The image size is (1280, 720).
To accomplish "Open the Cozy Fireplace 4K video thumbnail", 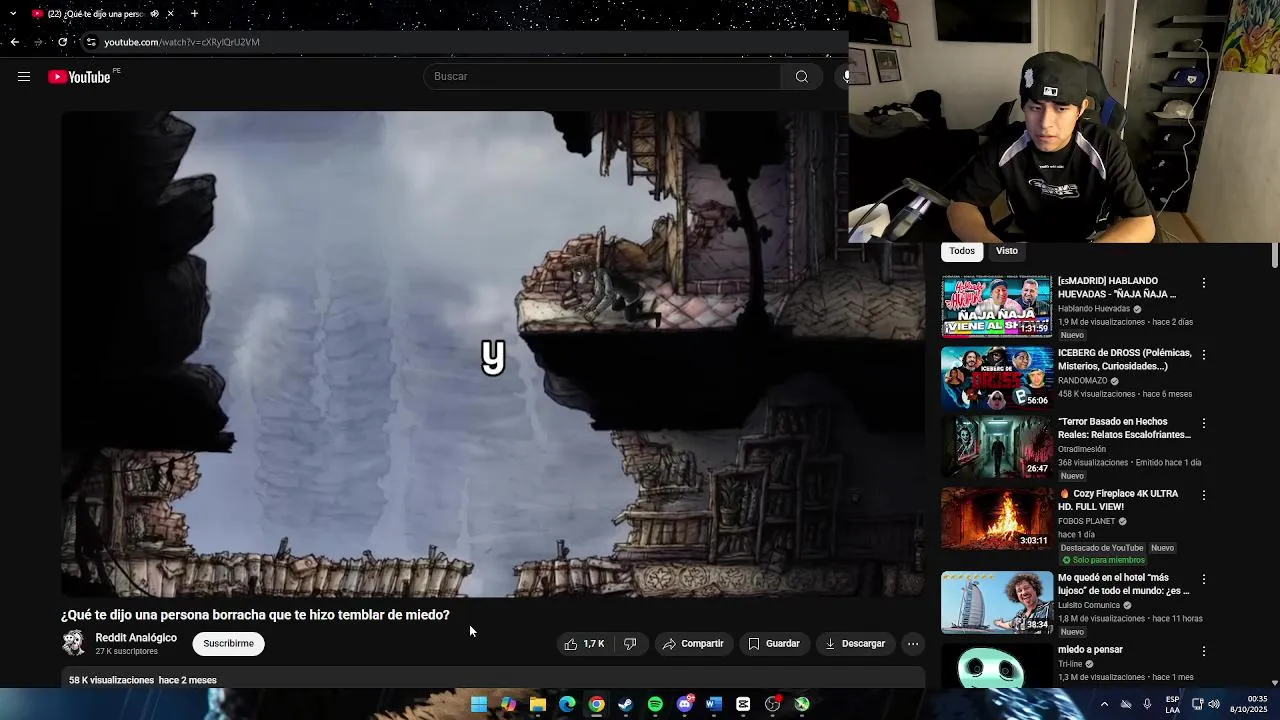I will click(997, 519).
